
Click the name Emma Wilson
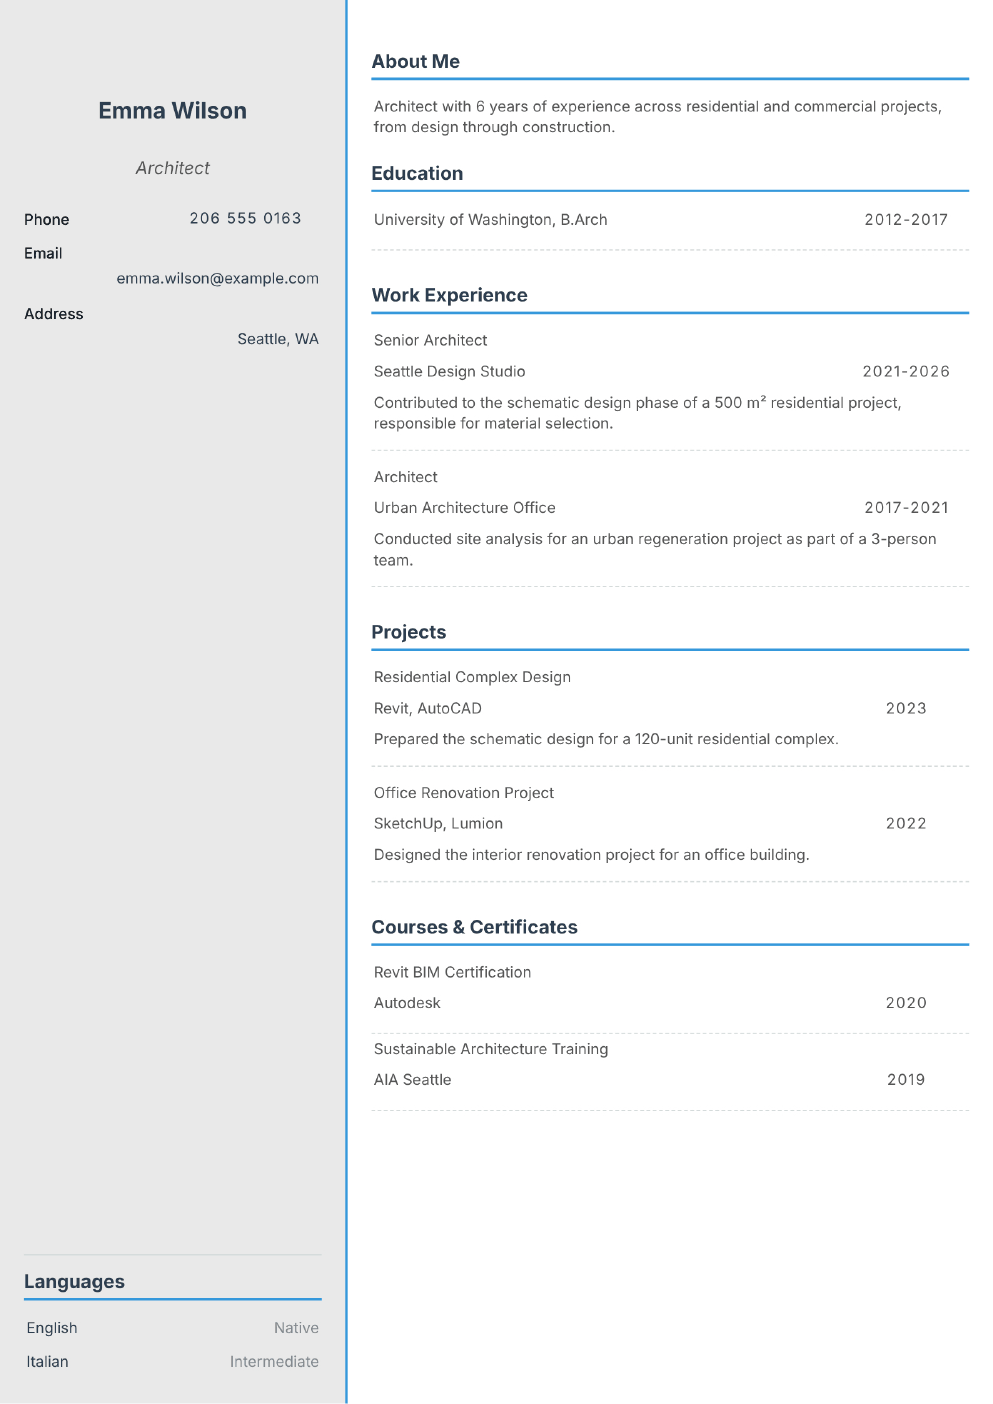[x=172, y=111]
